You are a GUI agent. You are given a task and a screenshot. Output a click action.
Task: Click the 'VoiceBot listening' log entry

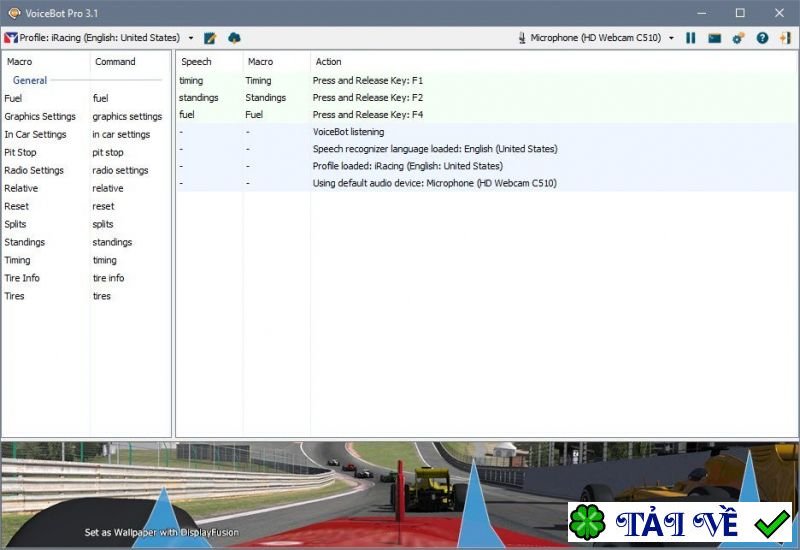pos(348,132)
